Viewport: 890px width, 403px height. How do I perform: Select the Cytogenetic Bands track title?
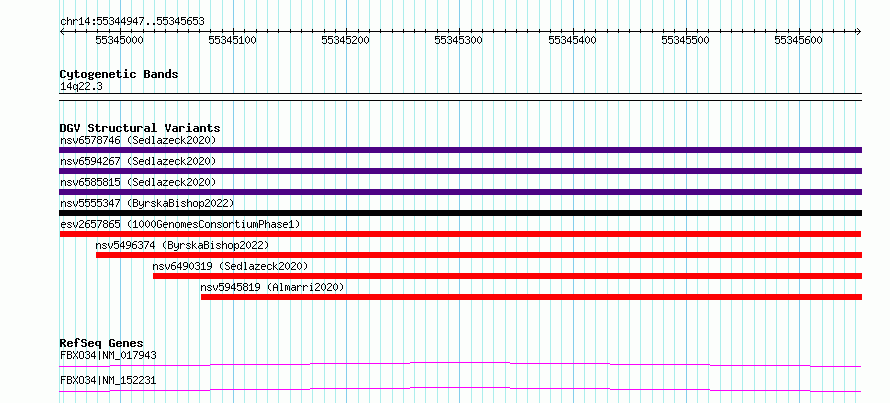tap(119, 74)
